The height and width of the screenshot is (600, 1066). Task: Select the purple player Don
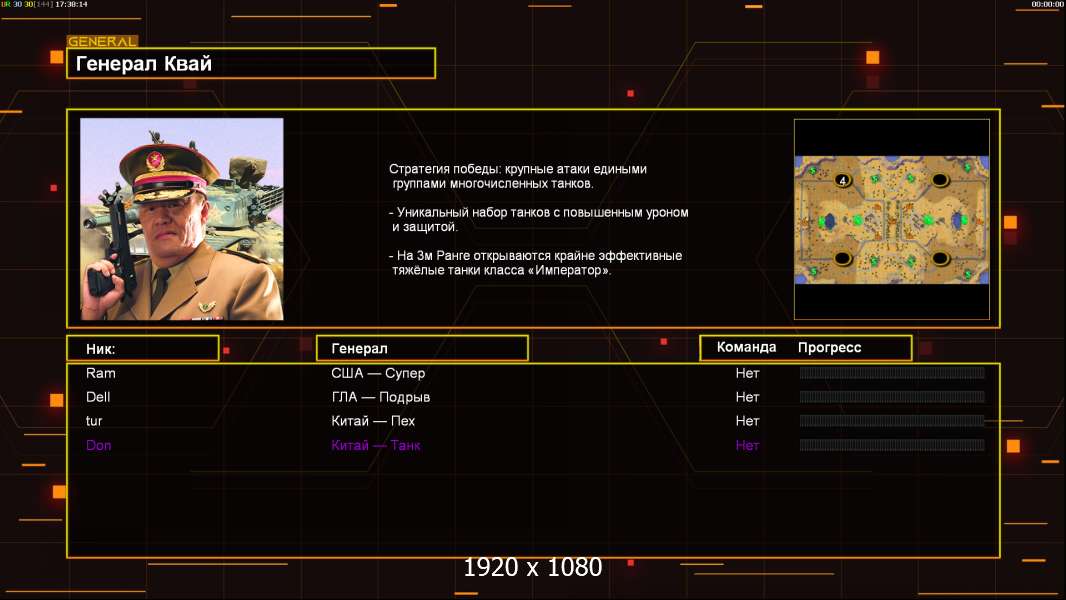click(98, 445)
